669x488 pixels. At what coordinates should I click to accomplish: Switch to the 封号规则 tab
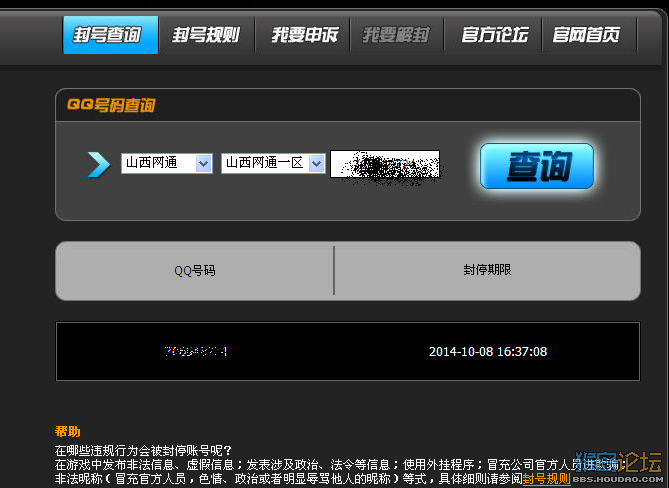click(x=207, y=35)
